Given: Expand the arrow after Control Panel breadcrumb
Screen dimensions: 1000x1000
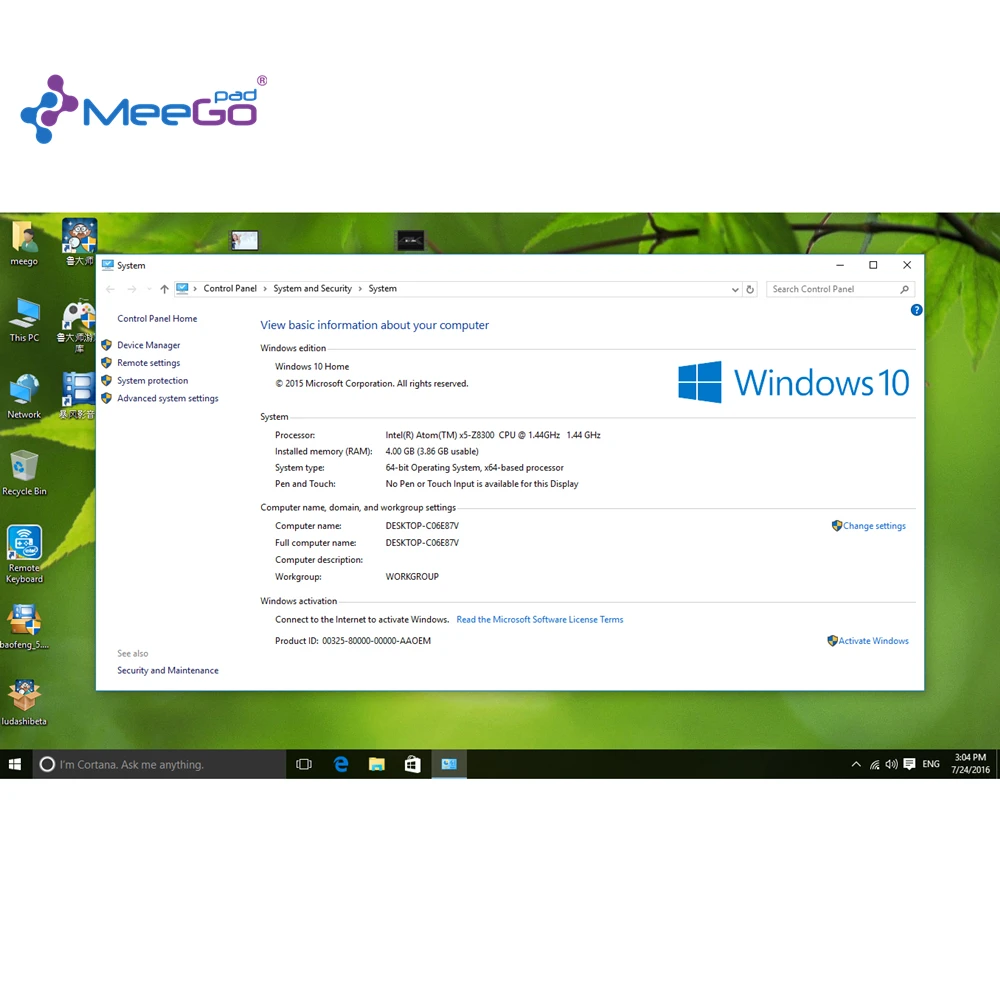Looking at the screenshot, I should click(x=265, y=289).
